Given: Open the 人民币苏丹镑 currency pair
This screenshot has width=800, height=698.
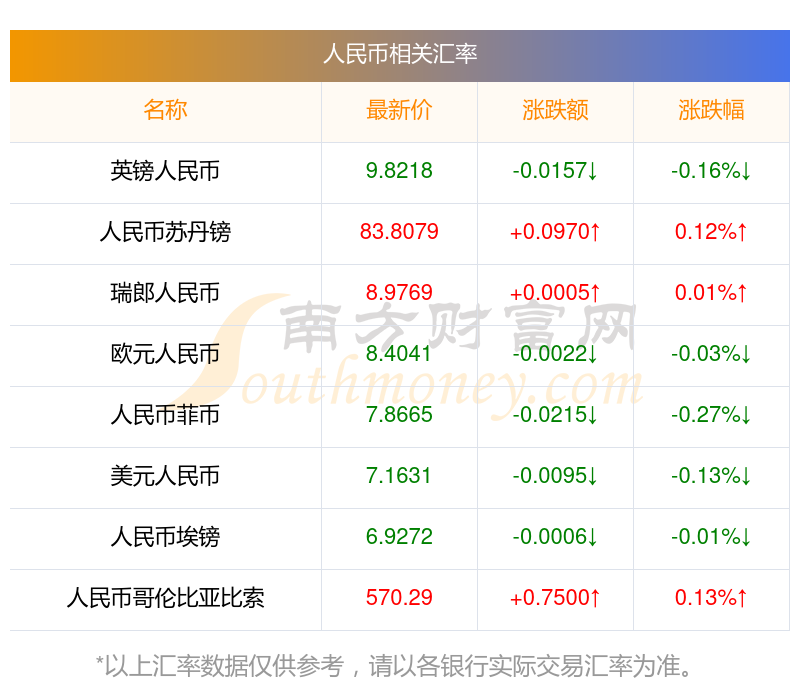Looking at the screenshot, I should pos(165,232).
